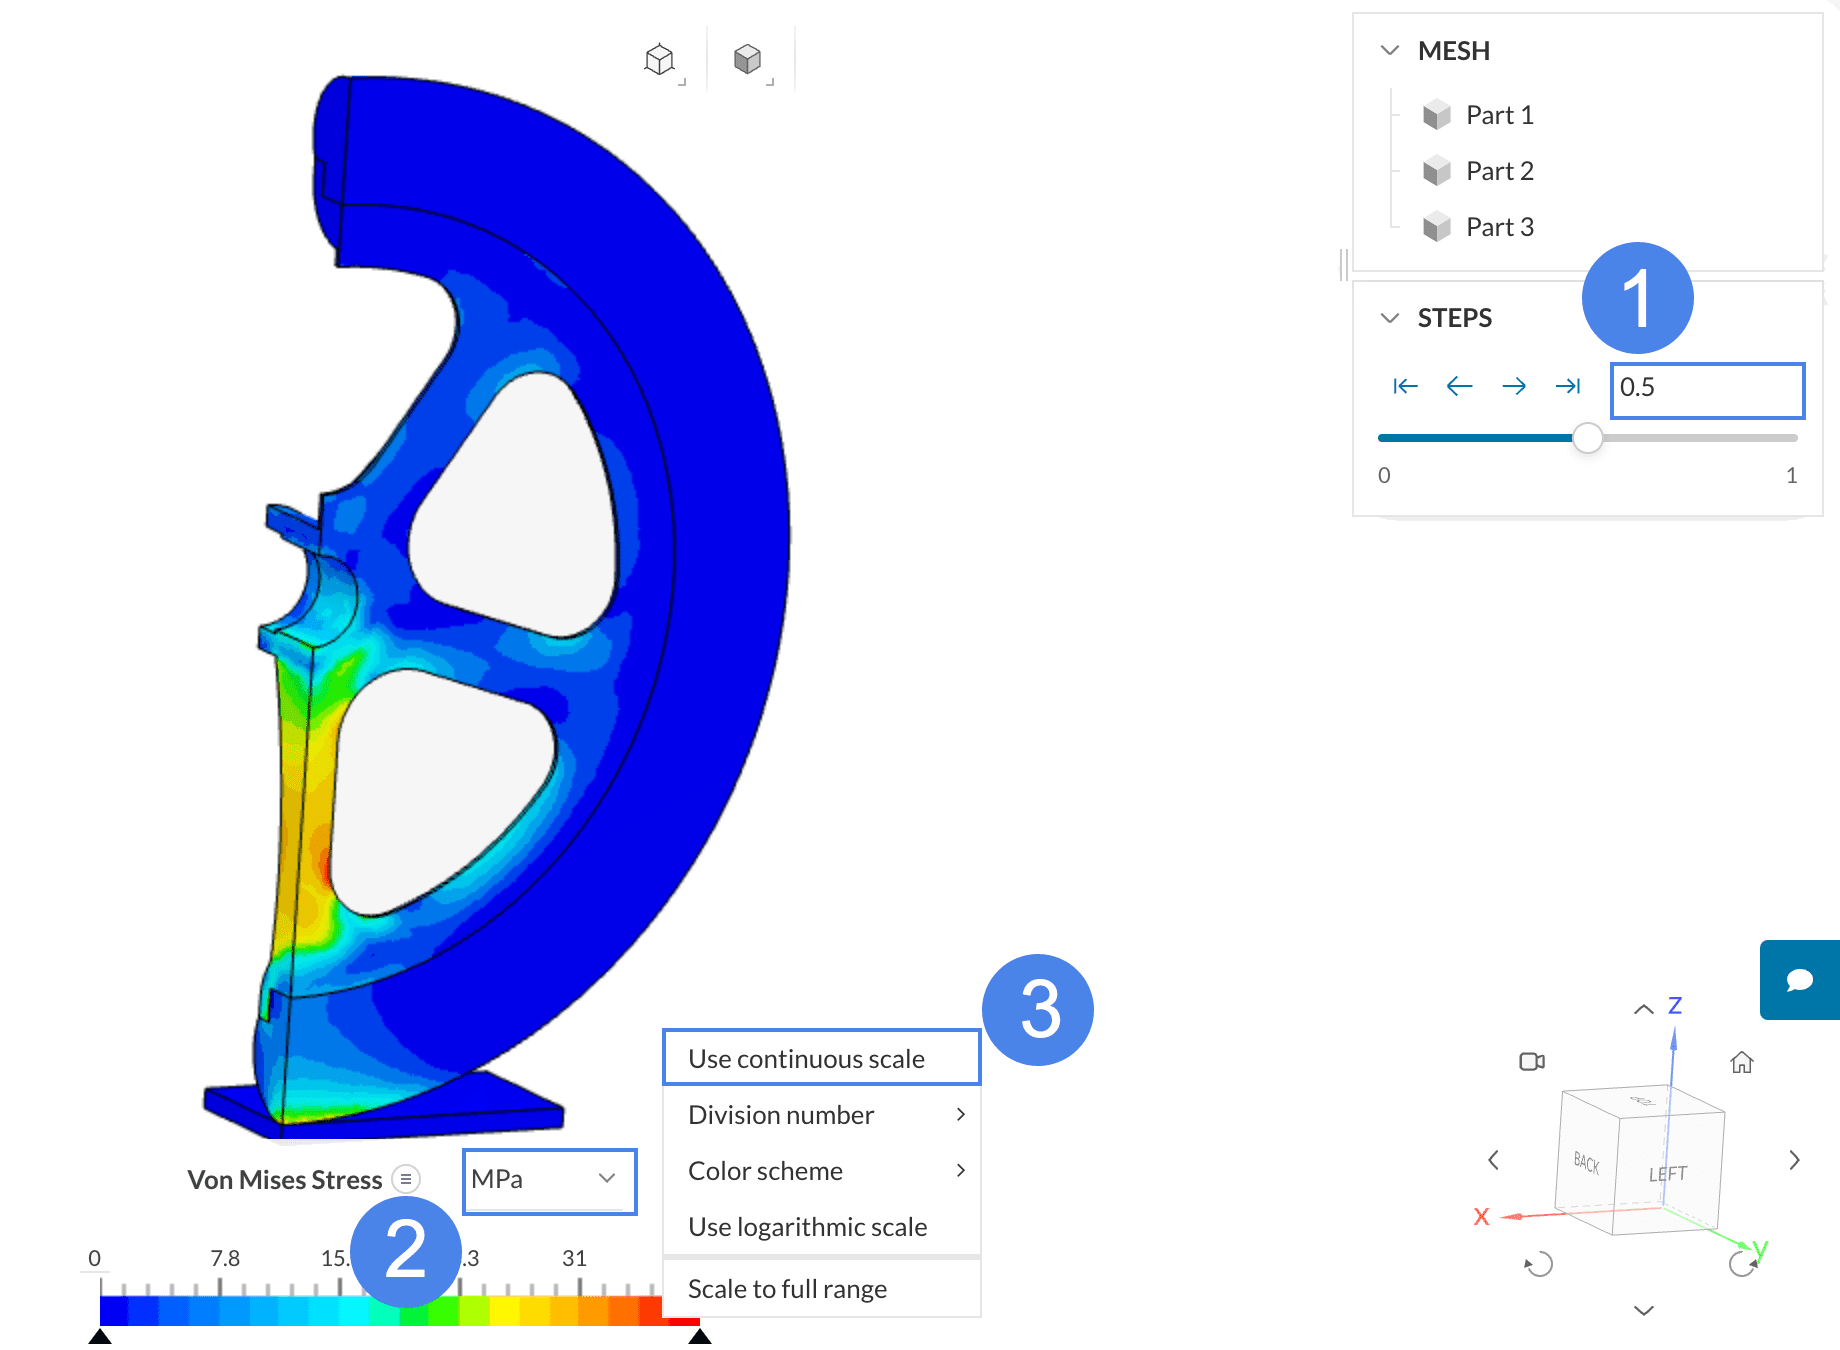The image size is (1840, 1350).
Task: Open the chat support bubble
Action: pyautogui.click(x=1799, y=980)
